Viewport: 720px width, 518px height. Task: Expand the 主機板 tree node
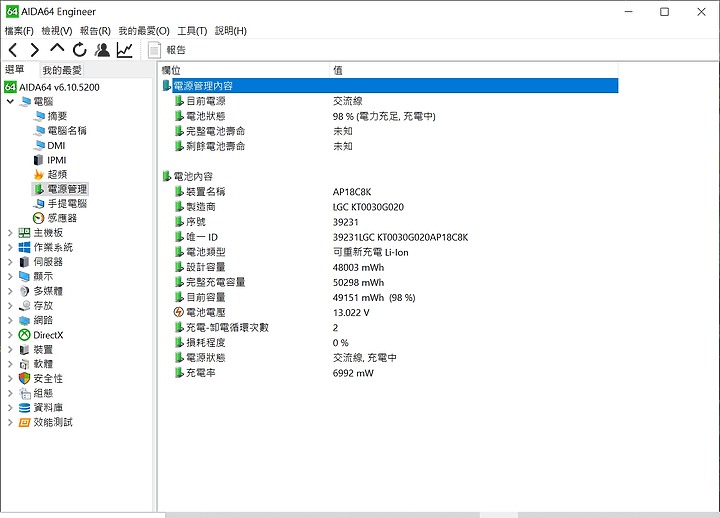[x=10, y=233]
